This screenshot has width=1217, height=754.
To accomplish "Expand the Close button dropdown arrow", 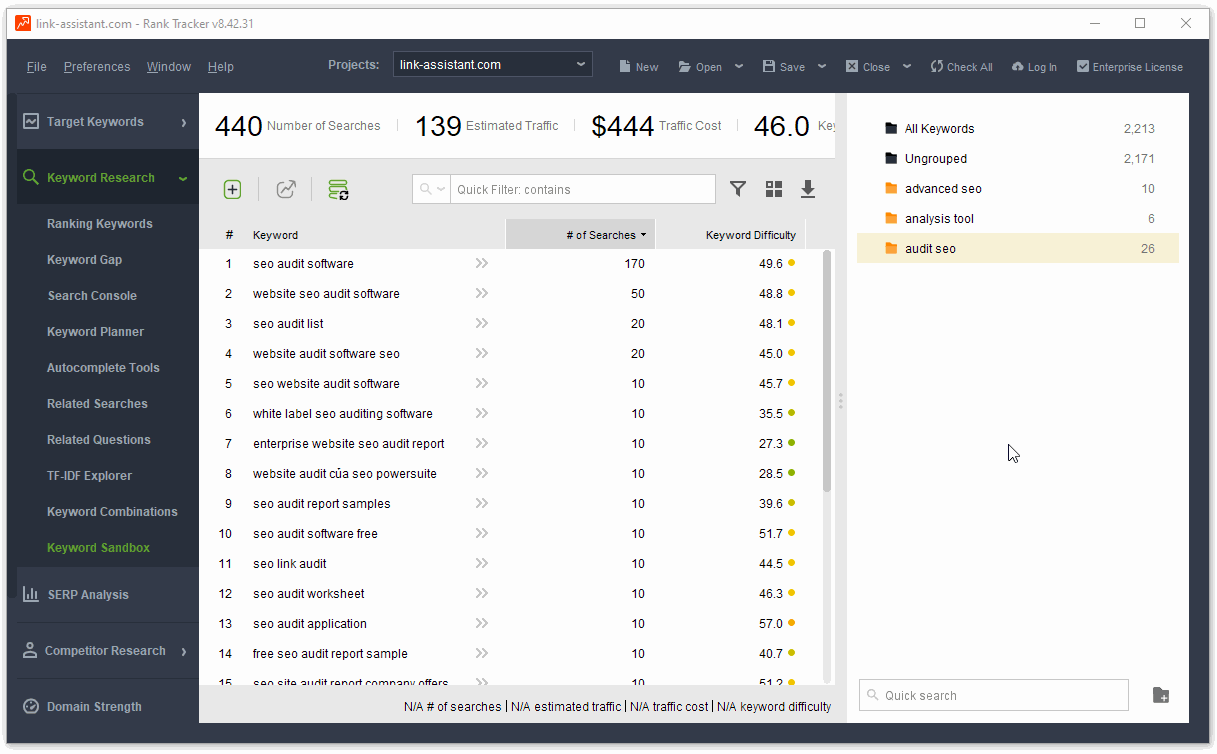I will click(907, 66).
